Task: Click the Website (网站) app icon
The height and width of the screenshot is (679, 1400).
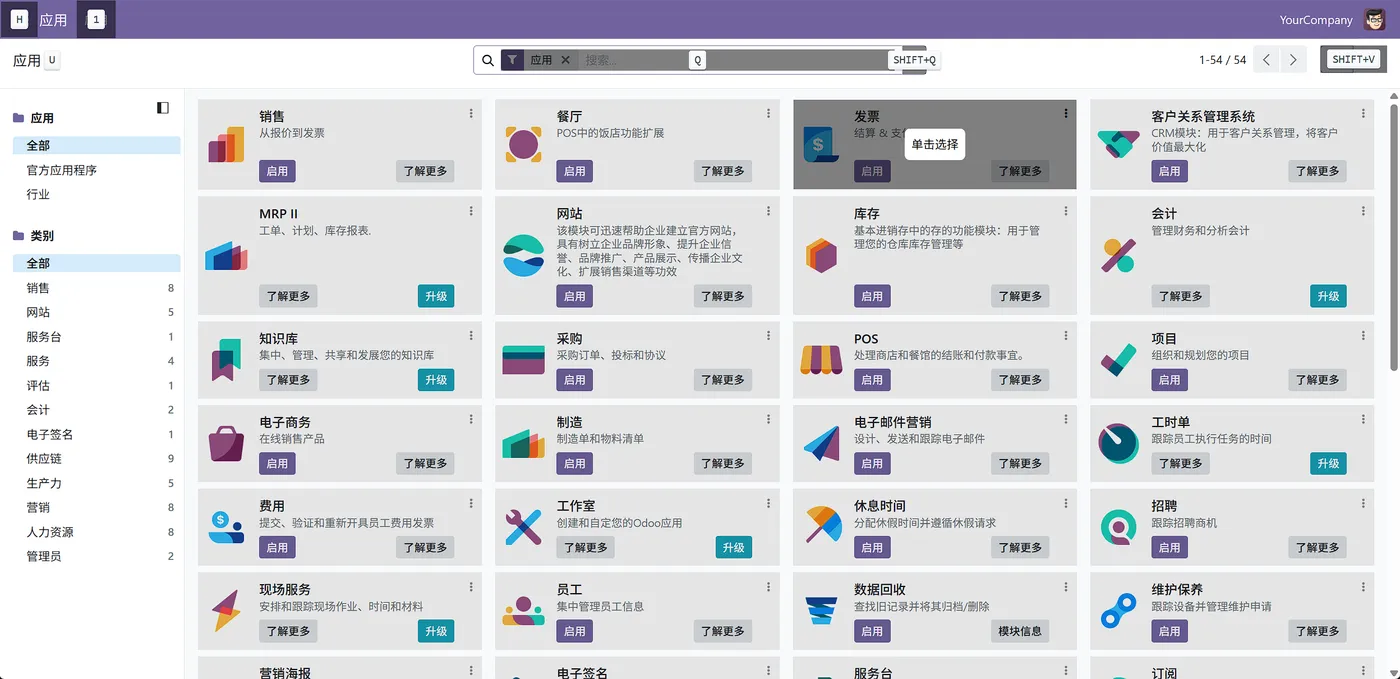Action: point(524,256)
